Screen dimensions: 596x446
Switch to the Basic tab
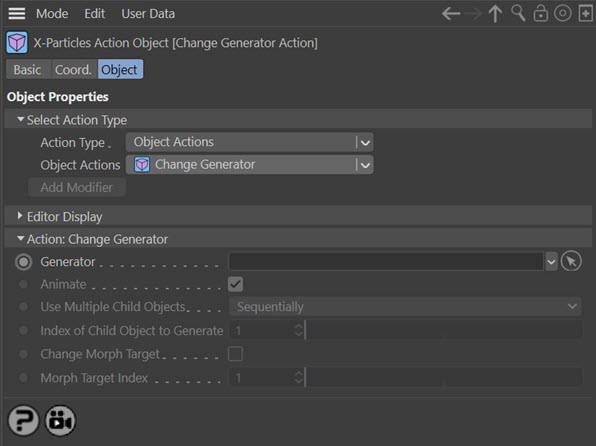coord(27,70)
